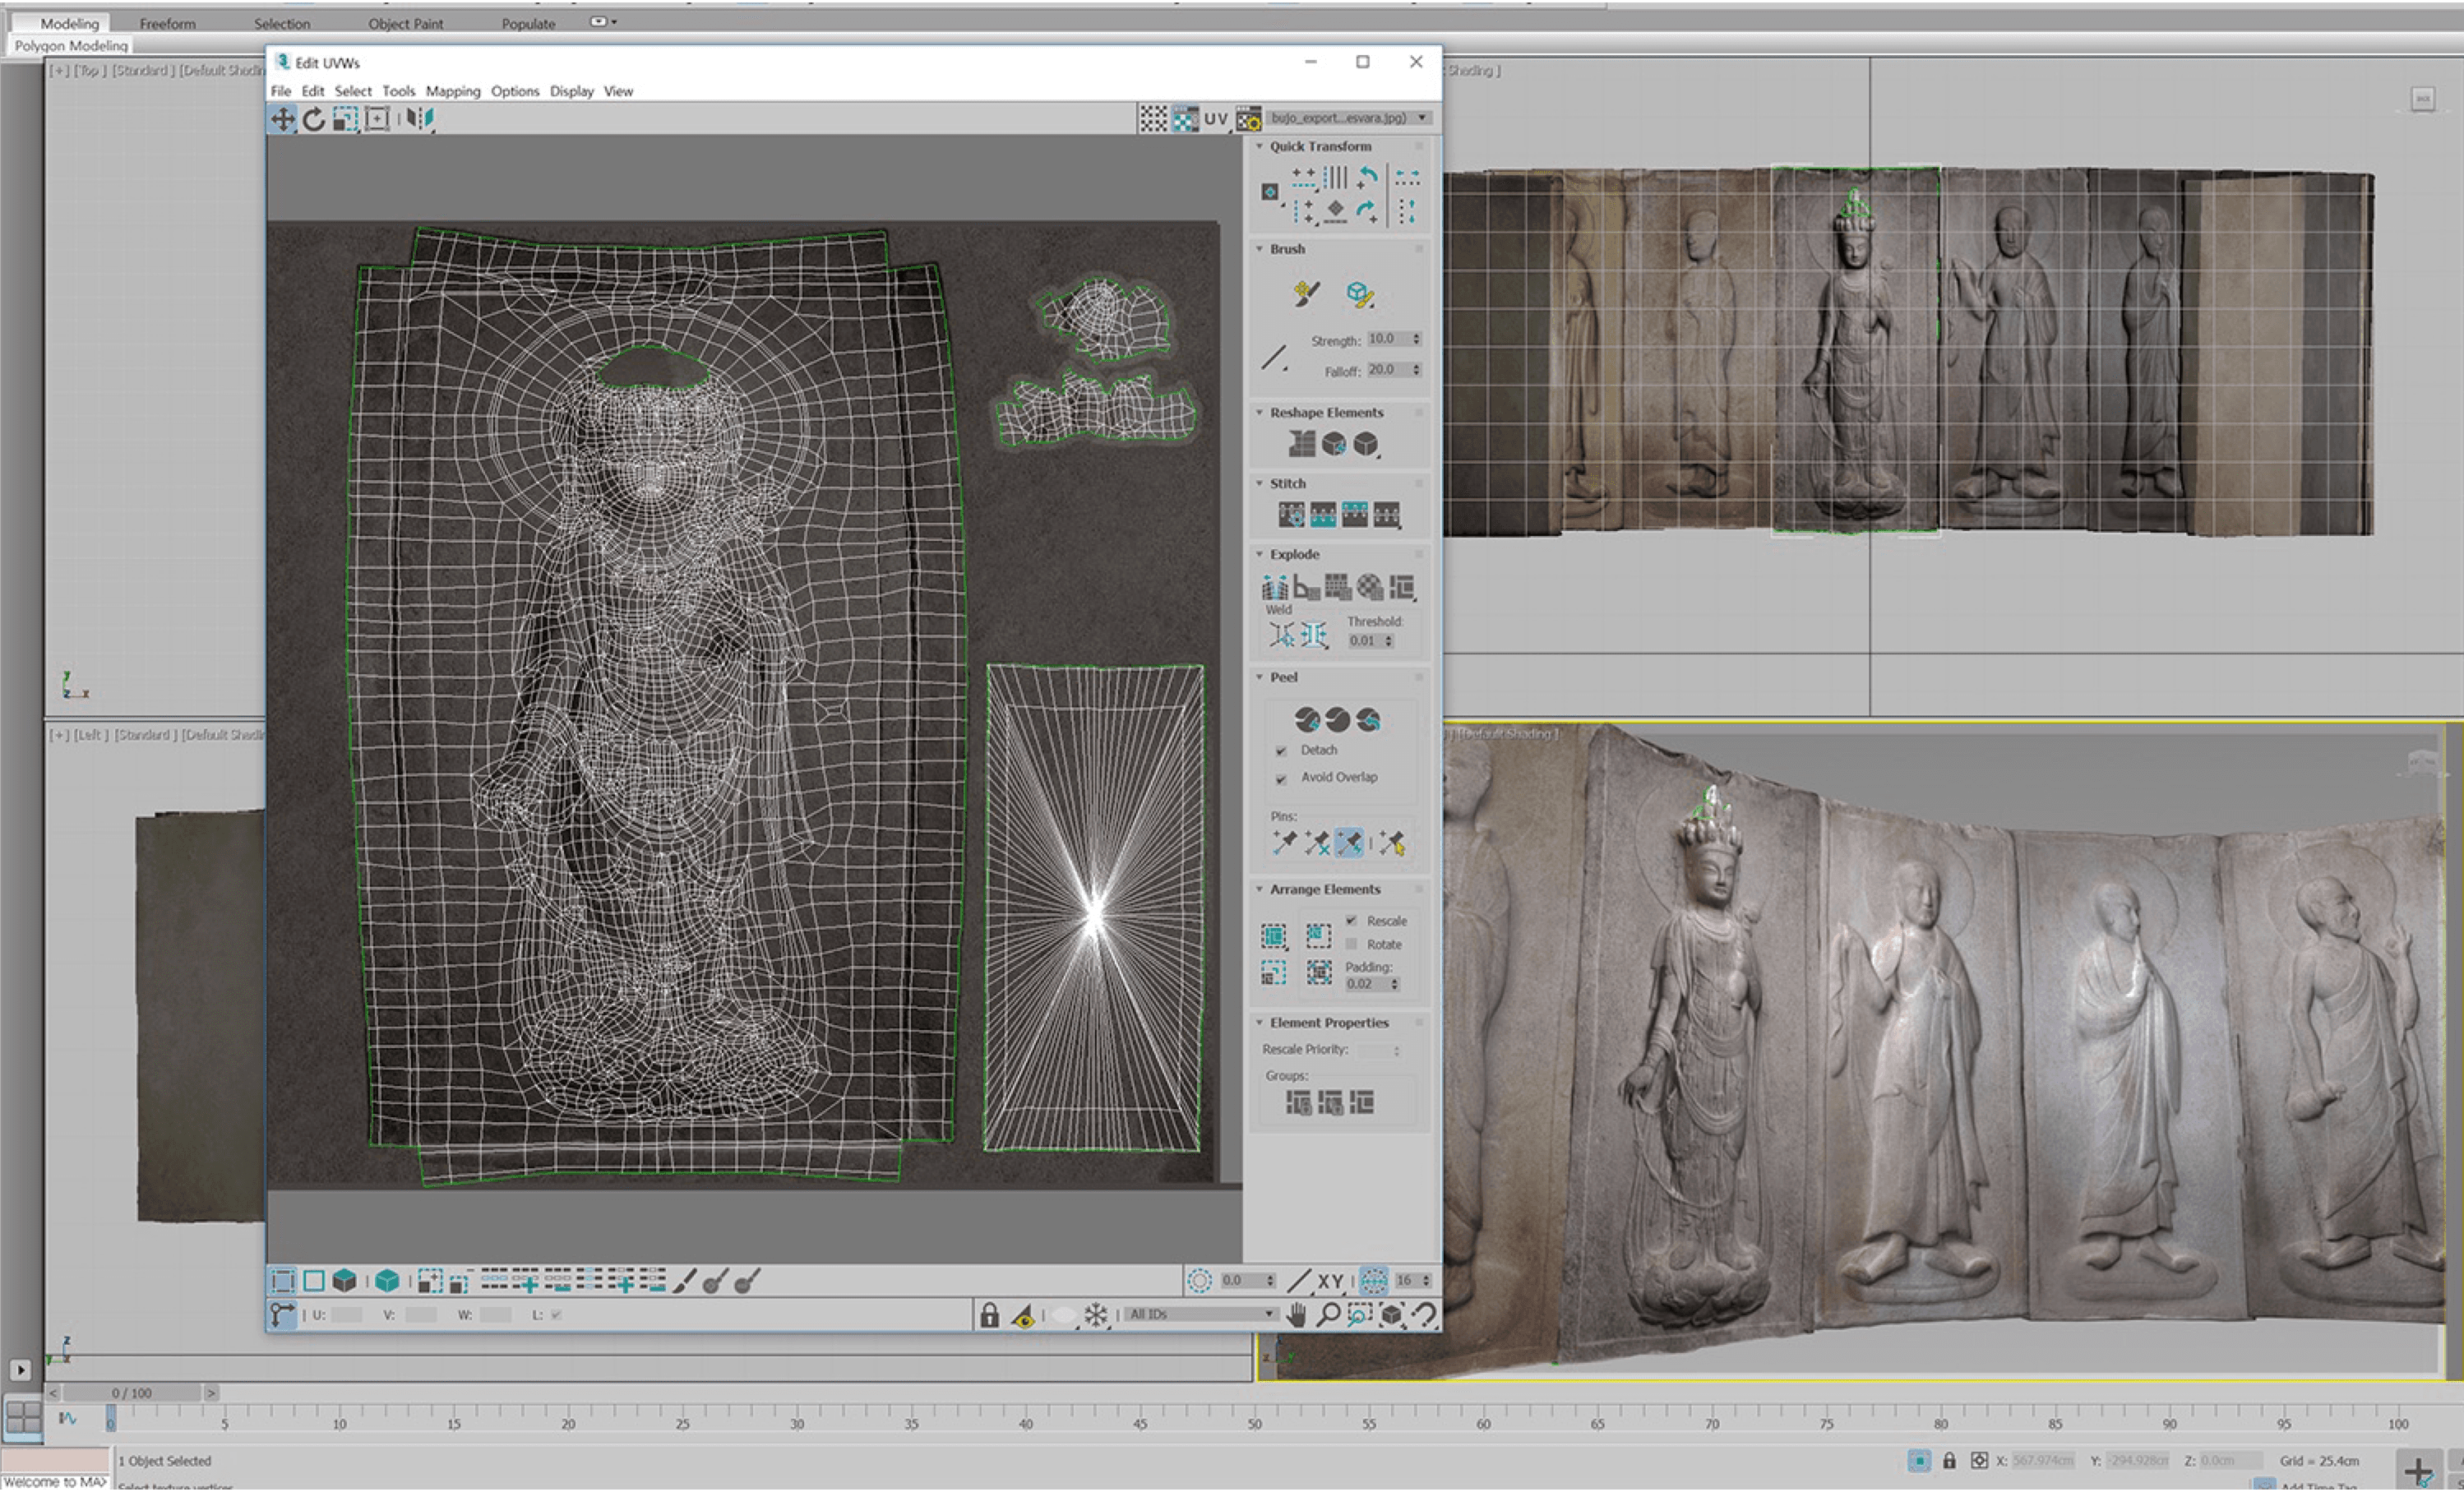Screen dimensions: 2464x1492
Task: Collapse the Peel rollout
Action: pos(1259,678)
